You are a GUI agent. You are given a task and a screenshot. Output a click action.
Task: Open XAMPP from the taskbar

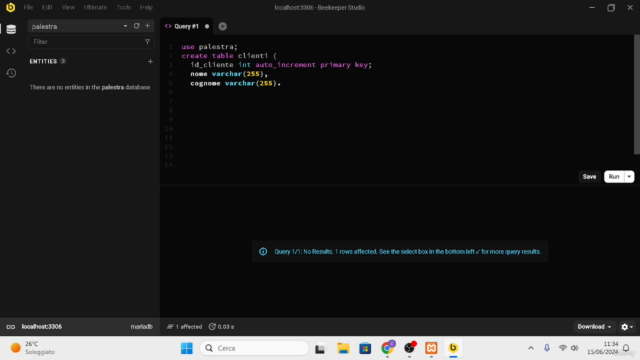click(431, 348)
